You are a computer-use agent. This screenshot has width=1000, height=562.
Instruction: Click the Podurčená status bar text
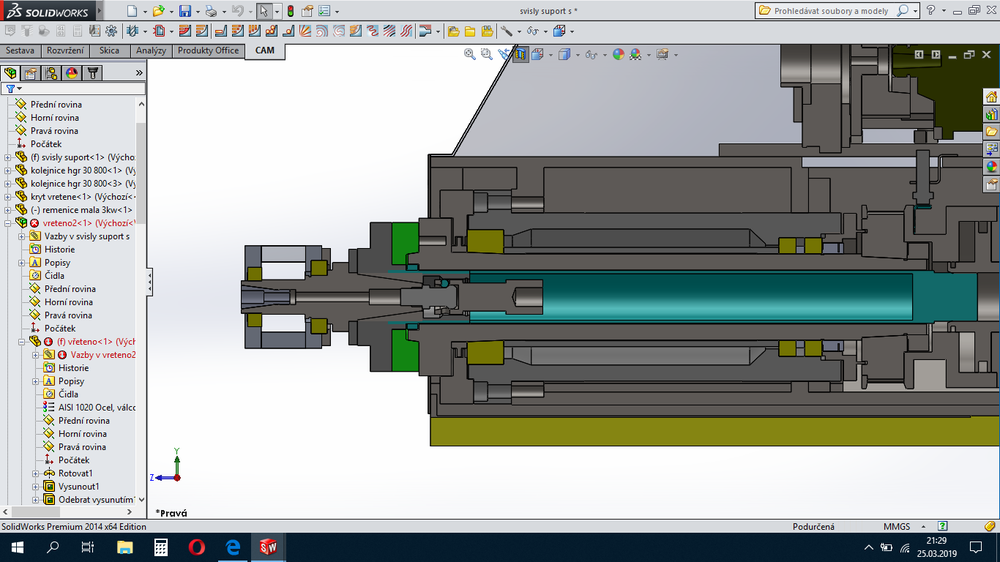pos(813,526)
